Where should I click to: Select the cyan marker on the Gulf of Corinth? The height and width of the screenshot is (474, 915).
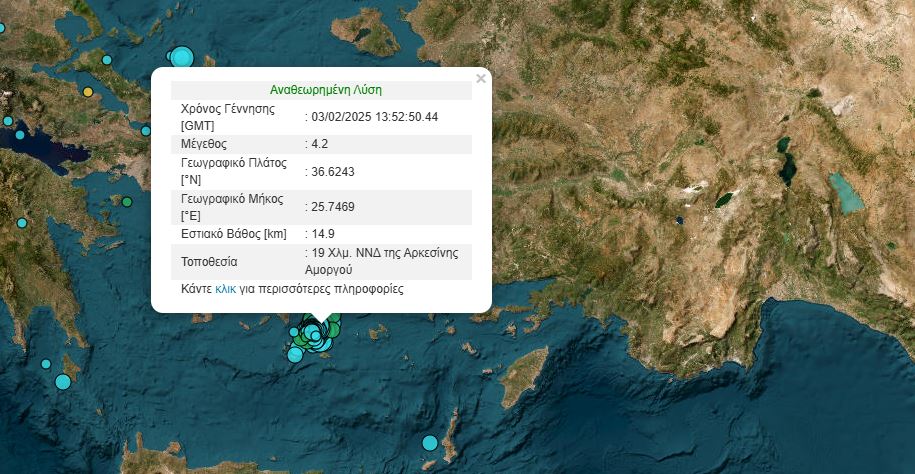point(20,134)
